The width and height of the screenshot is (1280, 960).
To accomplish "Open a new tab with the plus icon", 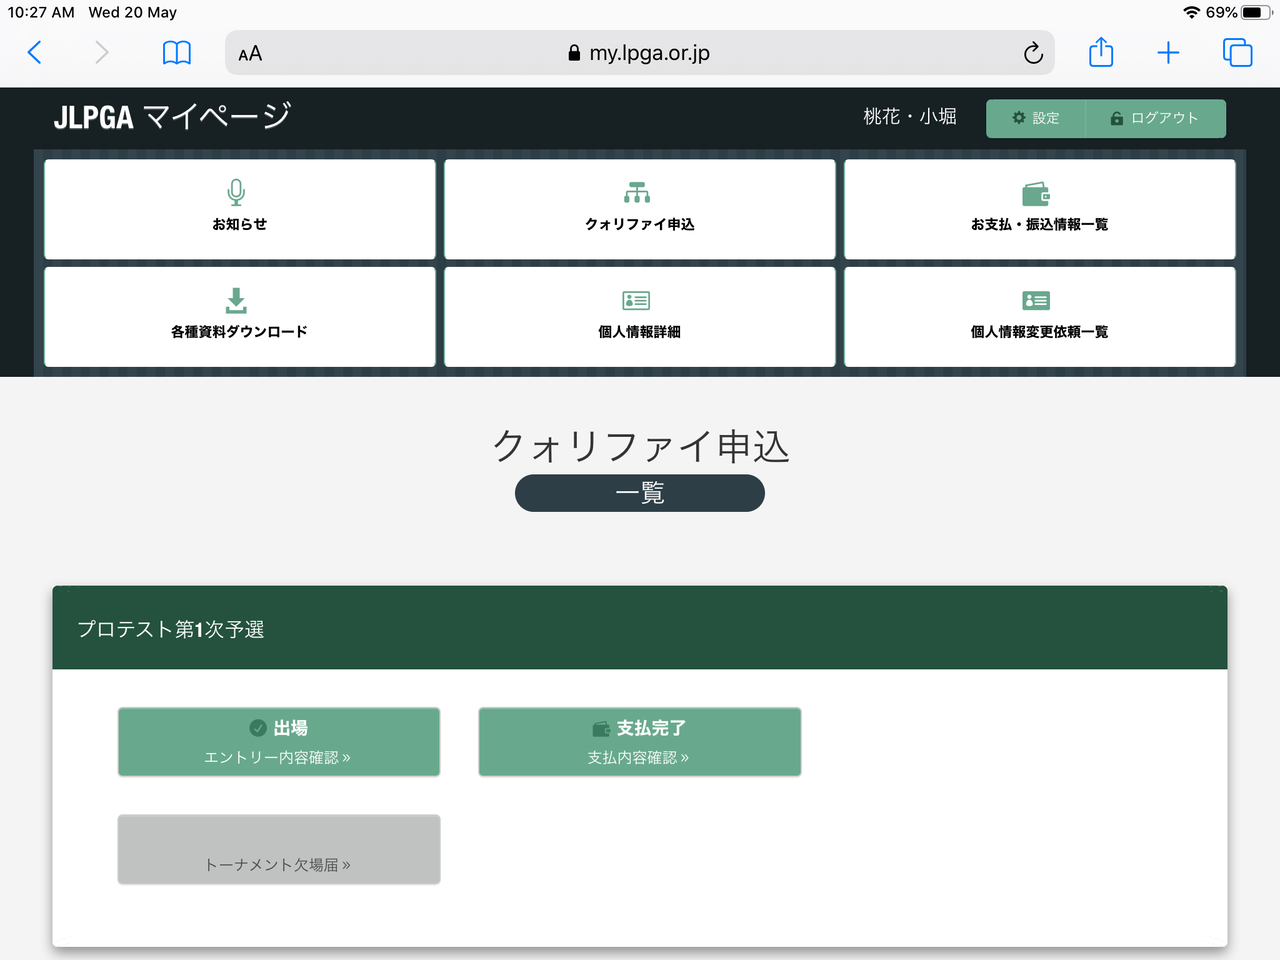I will coord(1168,53).
